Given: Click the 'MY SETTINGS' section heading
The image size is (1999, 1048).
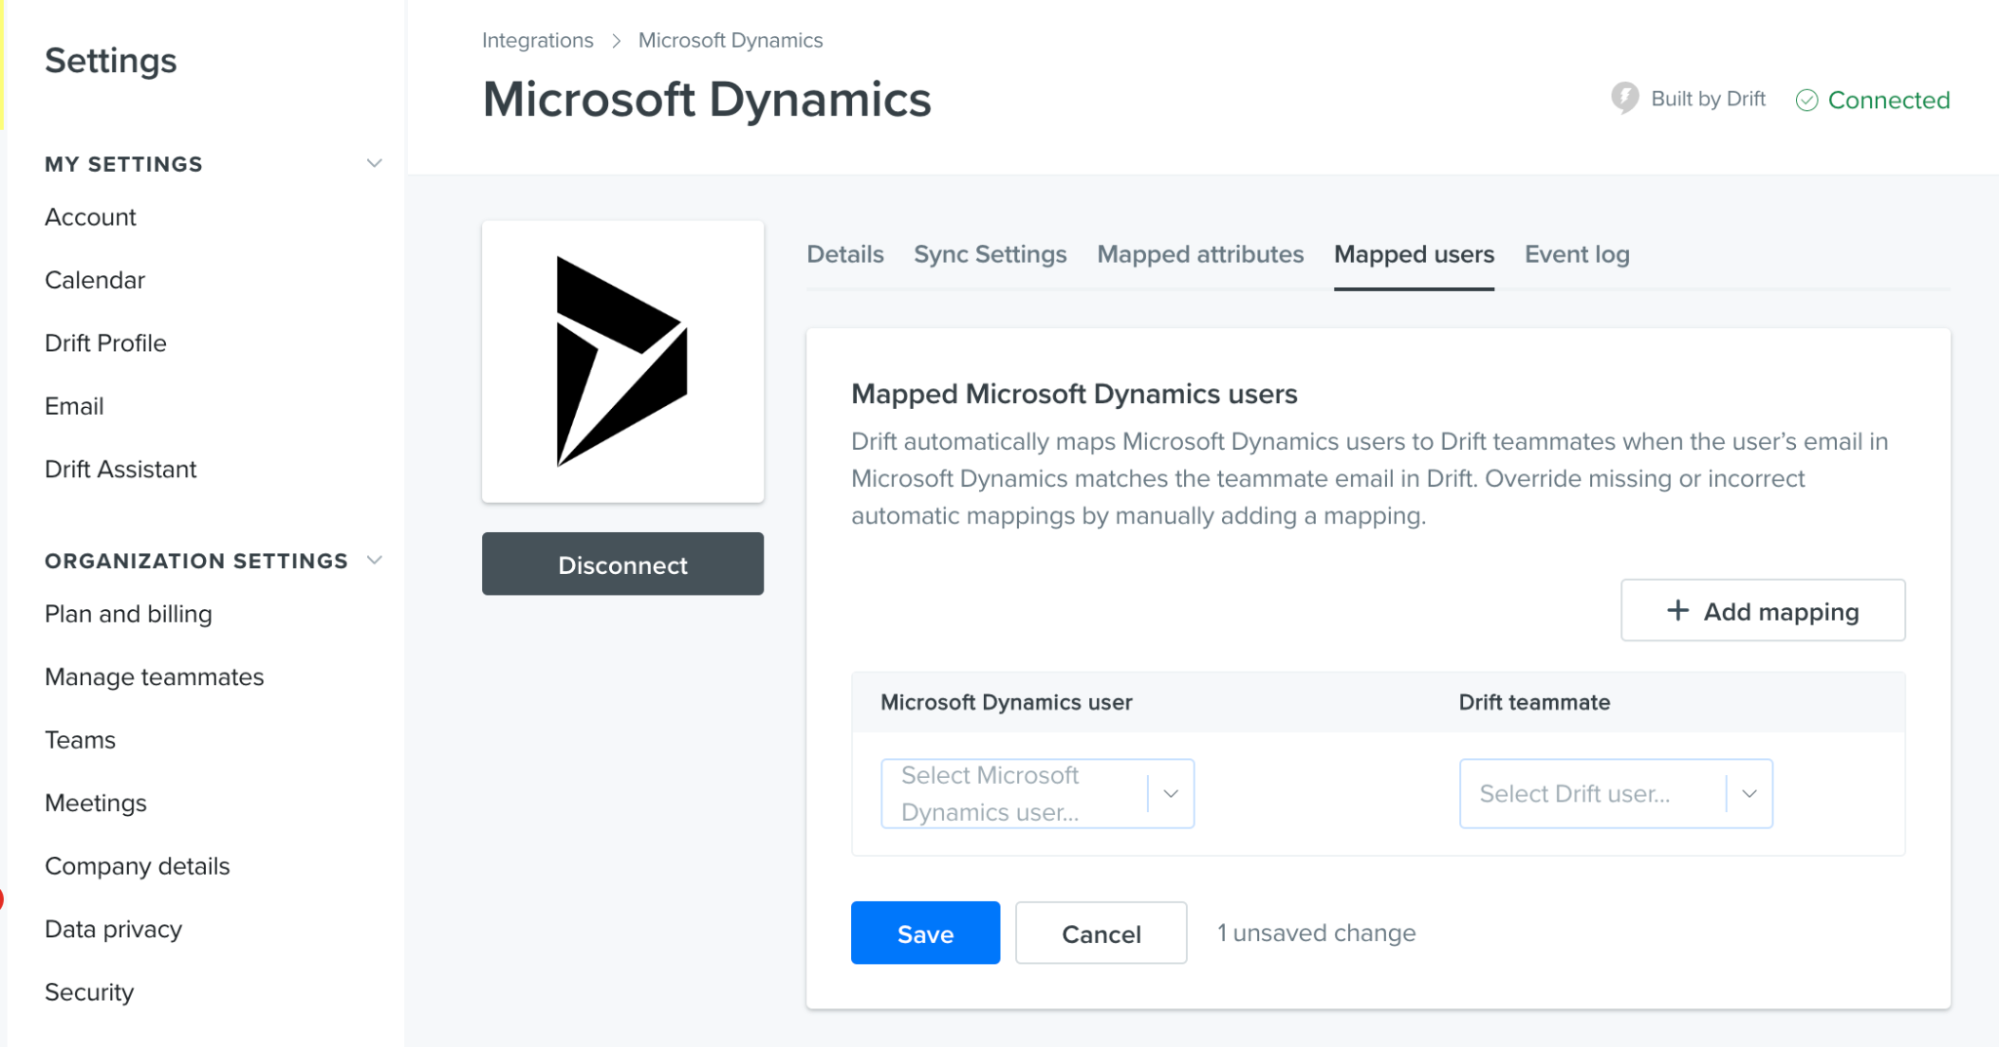Looking at the screenshot, I should [x=123, y=164].
